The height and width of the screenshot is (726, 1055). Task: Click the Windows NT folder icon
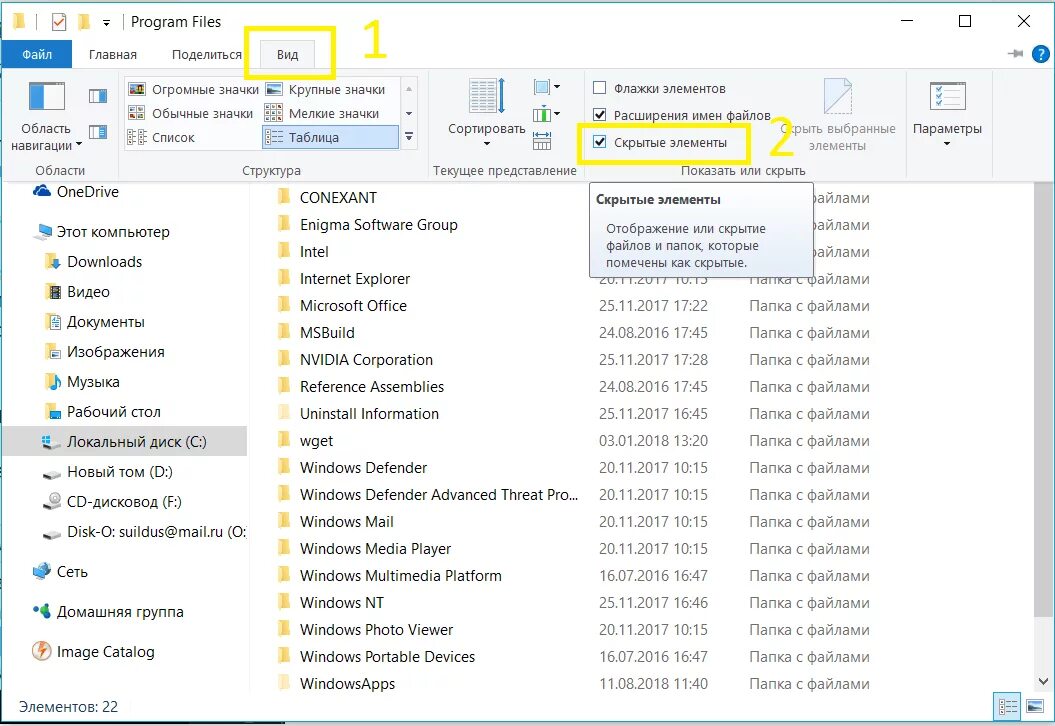pyautogui.click(x=285, y=602)
